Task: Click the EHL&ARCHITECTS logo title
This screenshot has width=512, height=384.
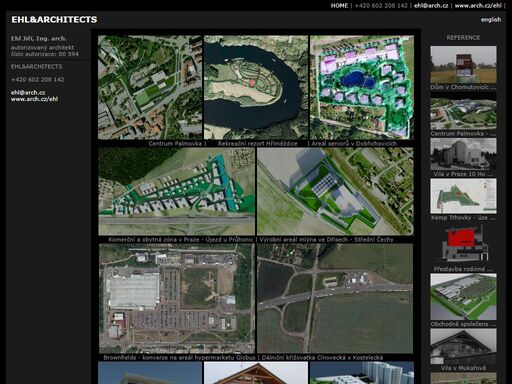Action: point(54,20)
